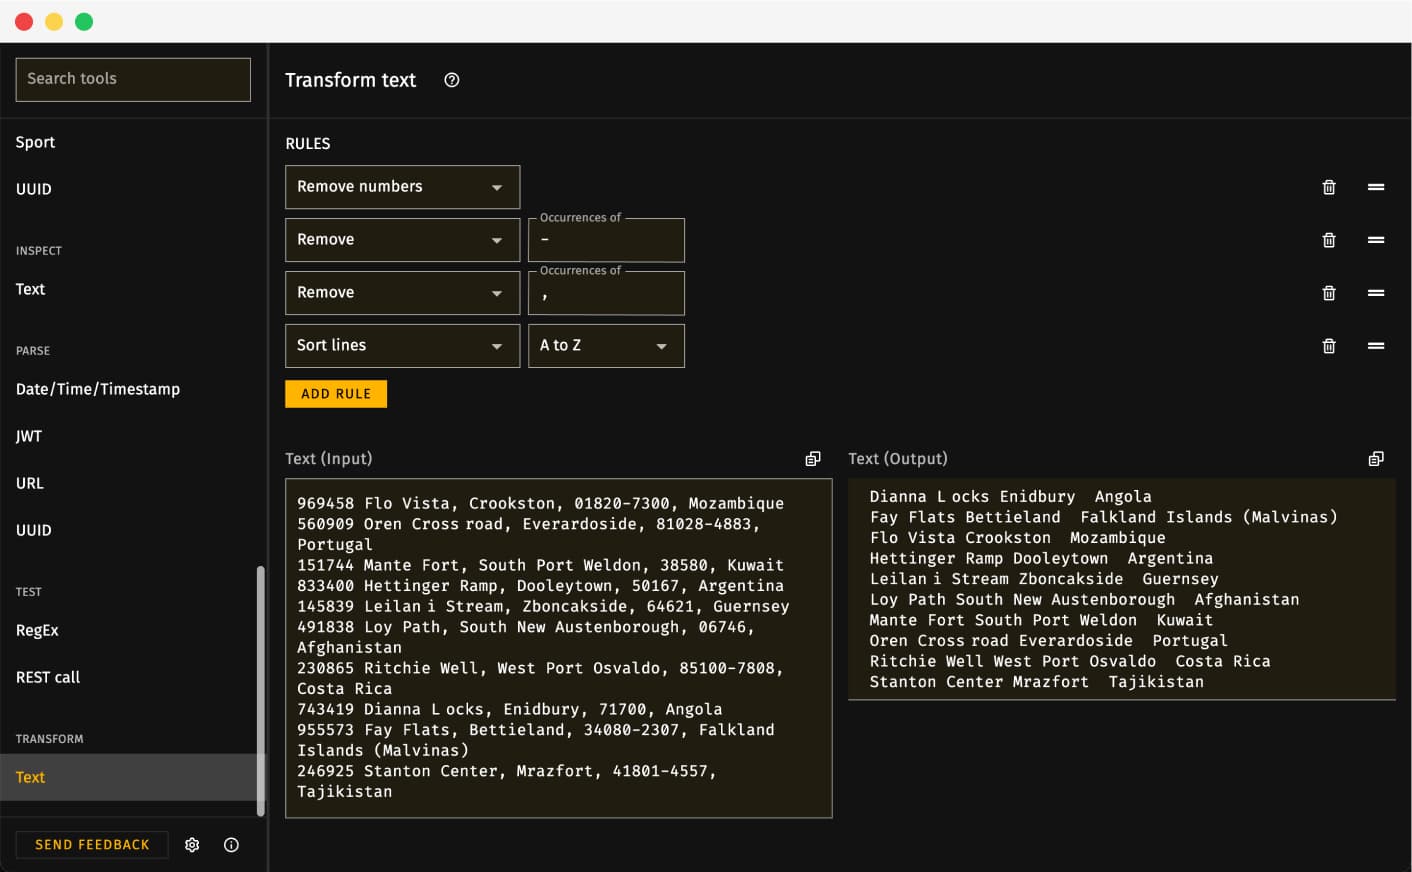The width and height of the screenshot is (1412, 872).
Task: Grab reorder handle of Remove dash rule
Action: pyautogui.click(x=1376, y=240)
